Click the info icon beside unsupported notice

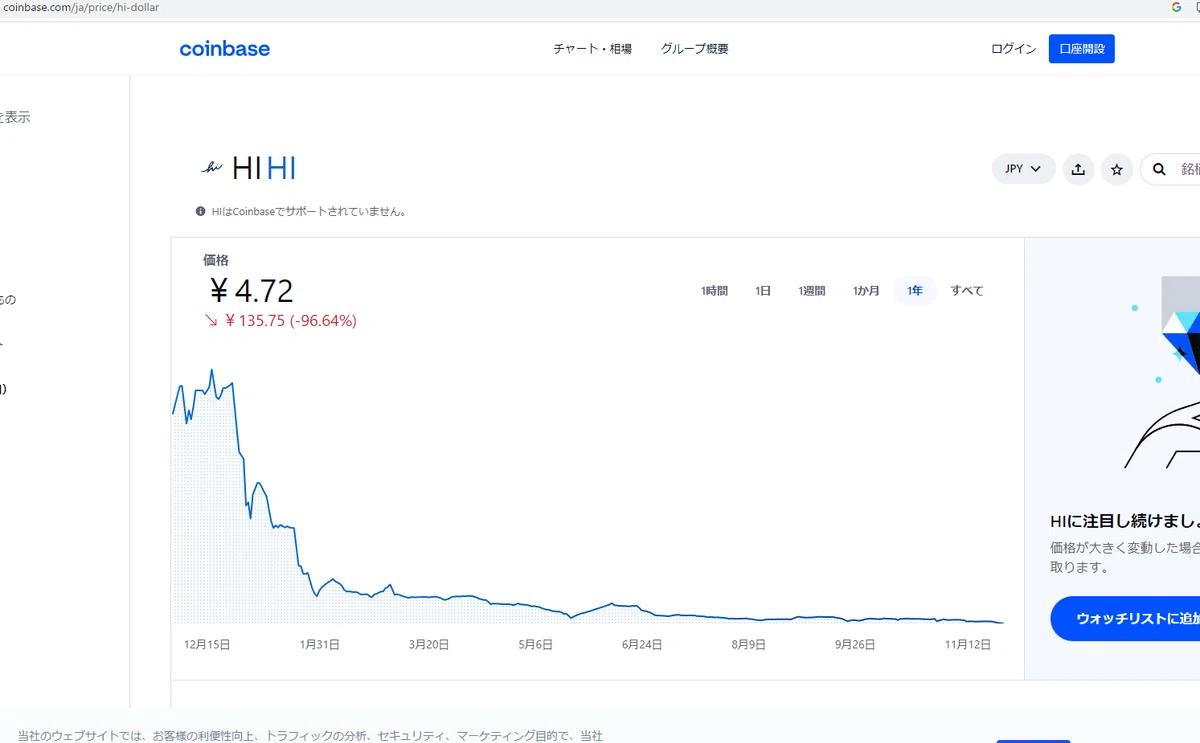click(x=201, y=211)
